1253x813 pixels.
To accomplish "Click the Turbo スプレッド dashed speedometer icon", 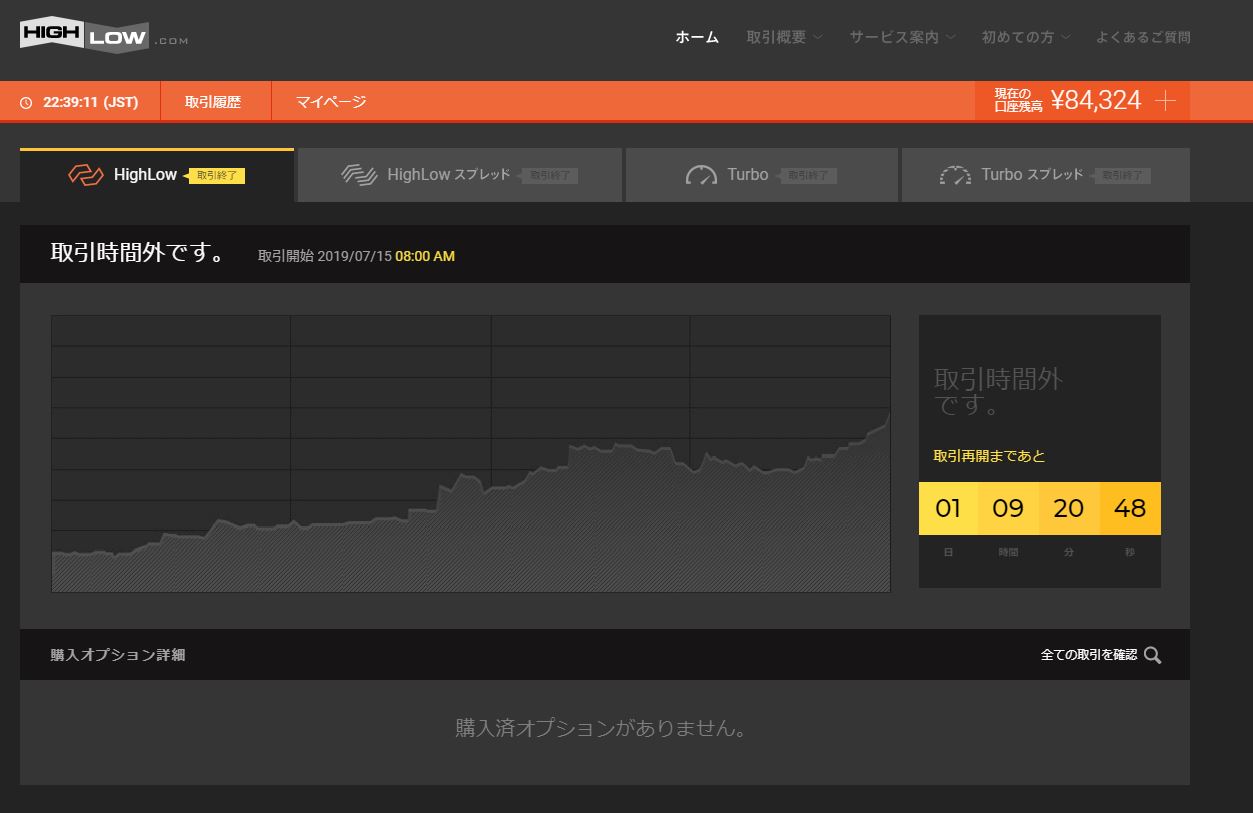I will (955, 175).
